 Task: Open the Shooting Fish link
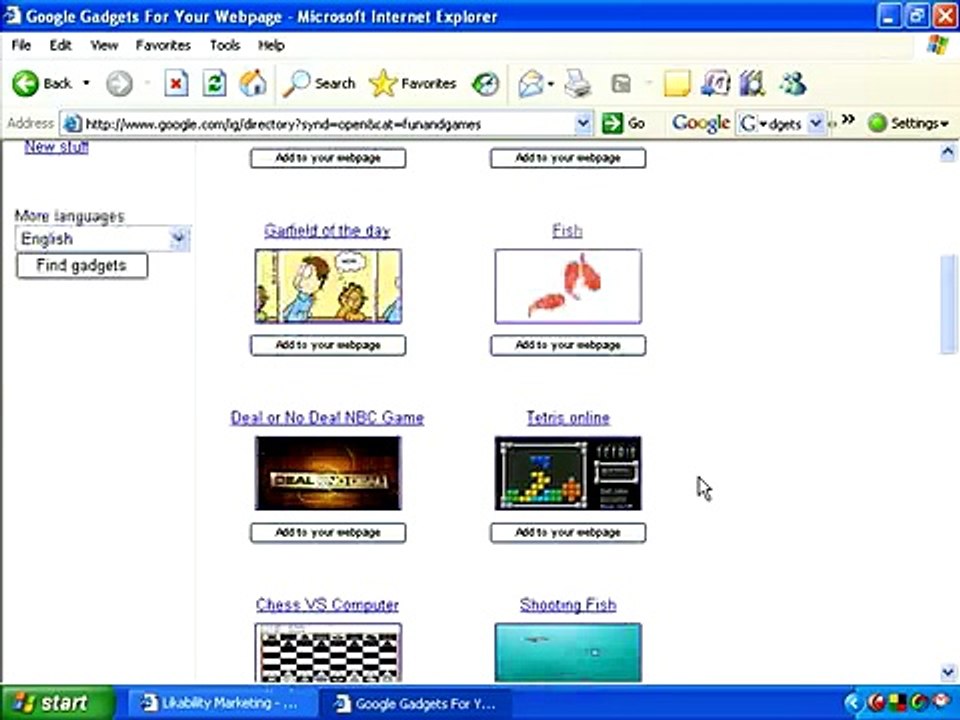click(568, 604)
